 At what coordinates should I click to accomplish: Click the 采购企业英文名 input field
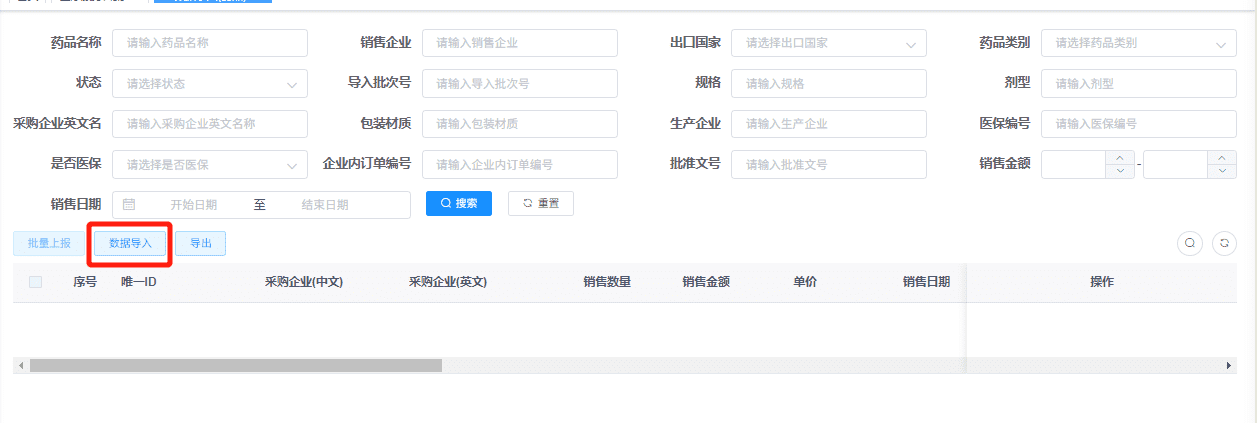210,124
